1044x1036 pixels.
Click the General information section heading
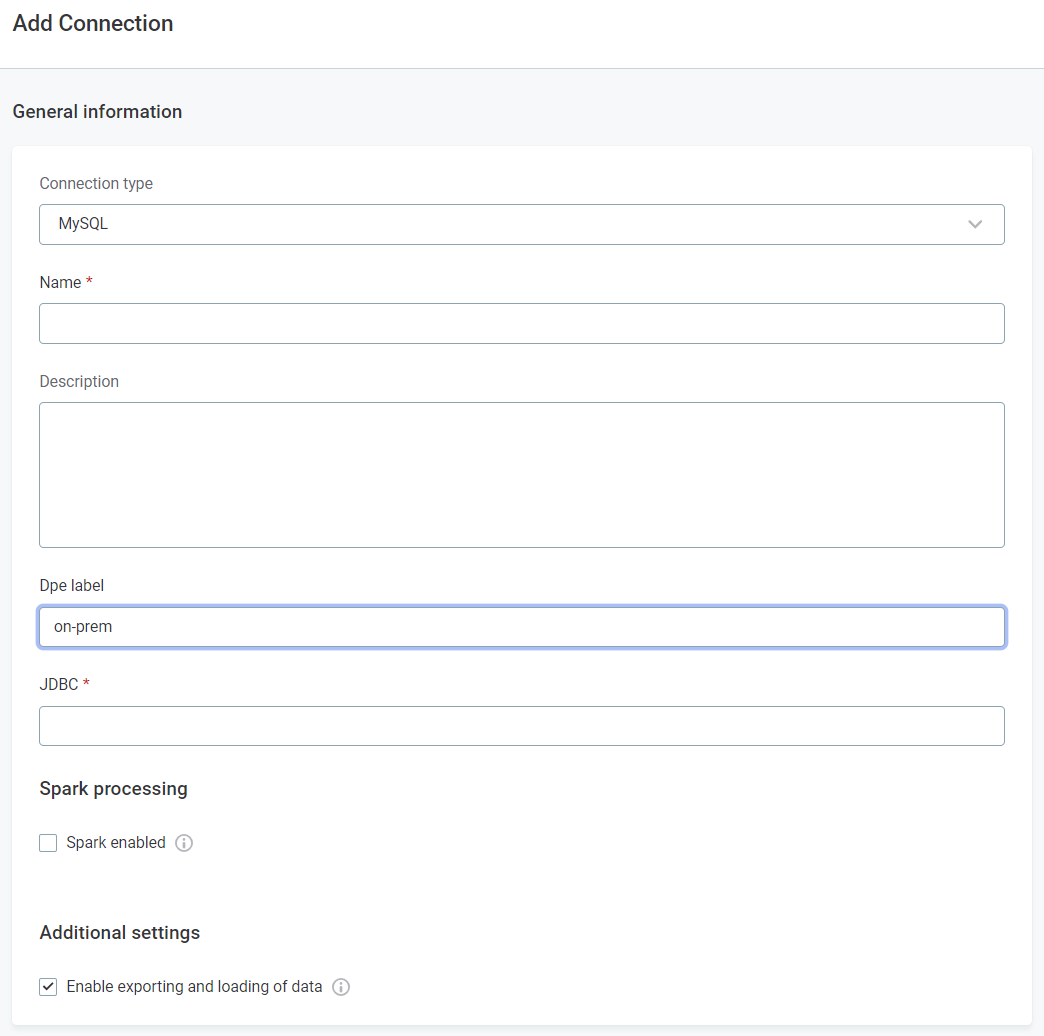[x=97, y=112]
